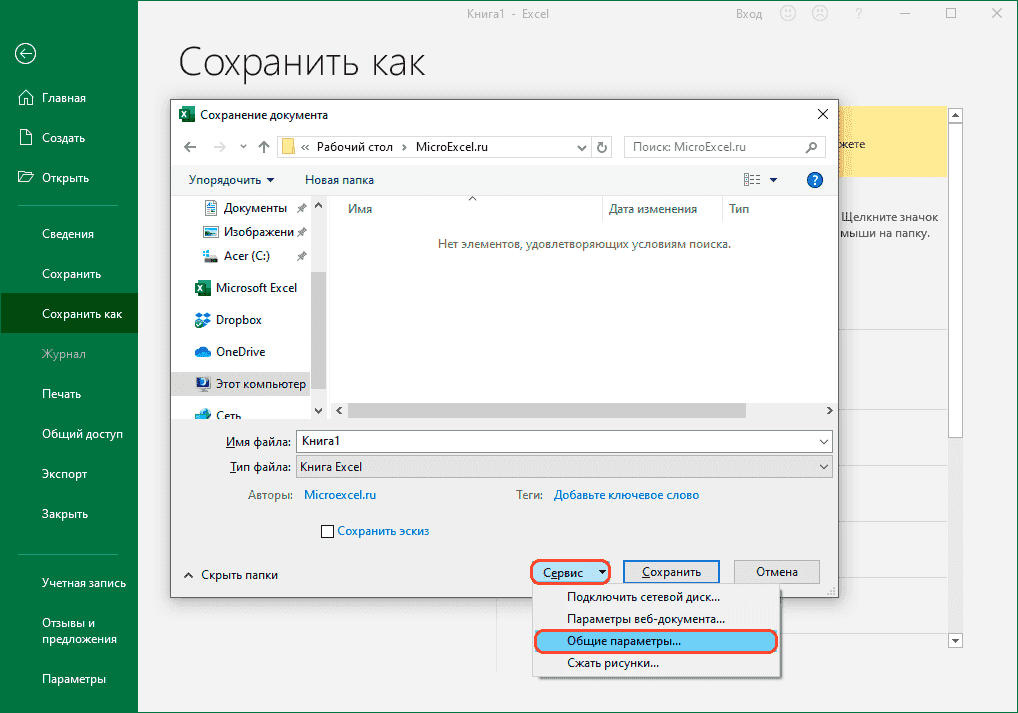Open the Упорядочить dropdown menu
The height and width of the screenshot is (713, 1018).
(x=231, y=180)
